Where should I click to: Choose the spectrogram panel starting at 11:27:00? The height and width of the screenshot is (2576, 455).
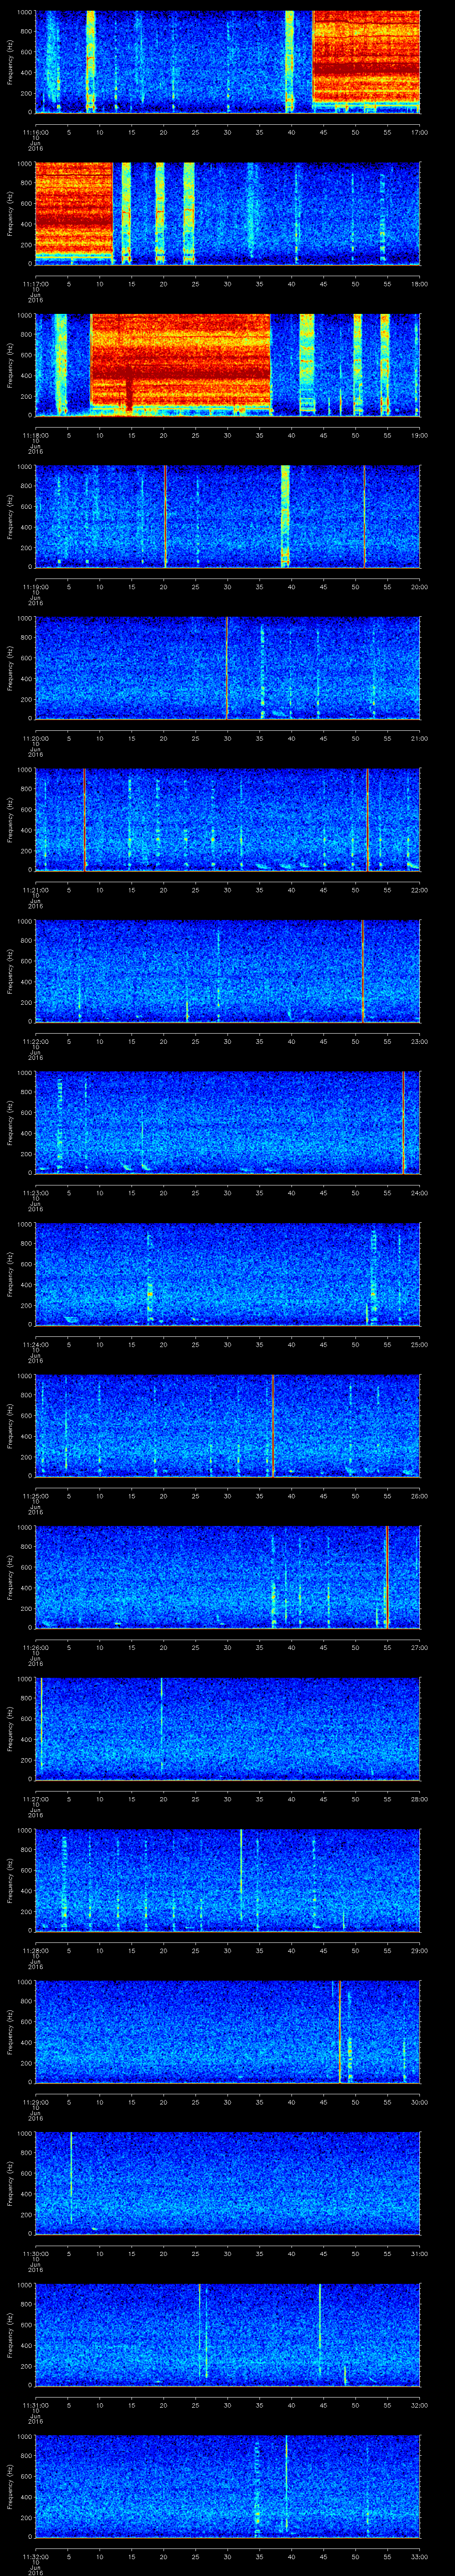pyautogui.click(x=227, y=1728)
